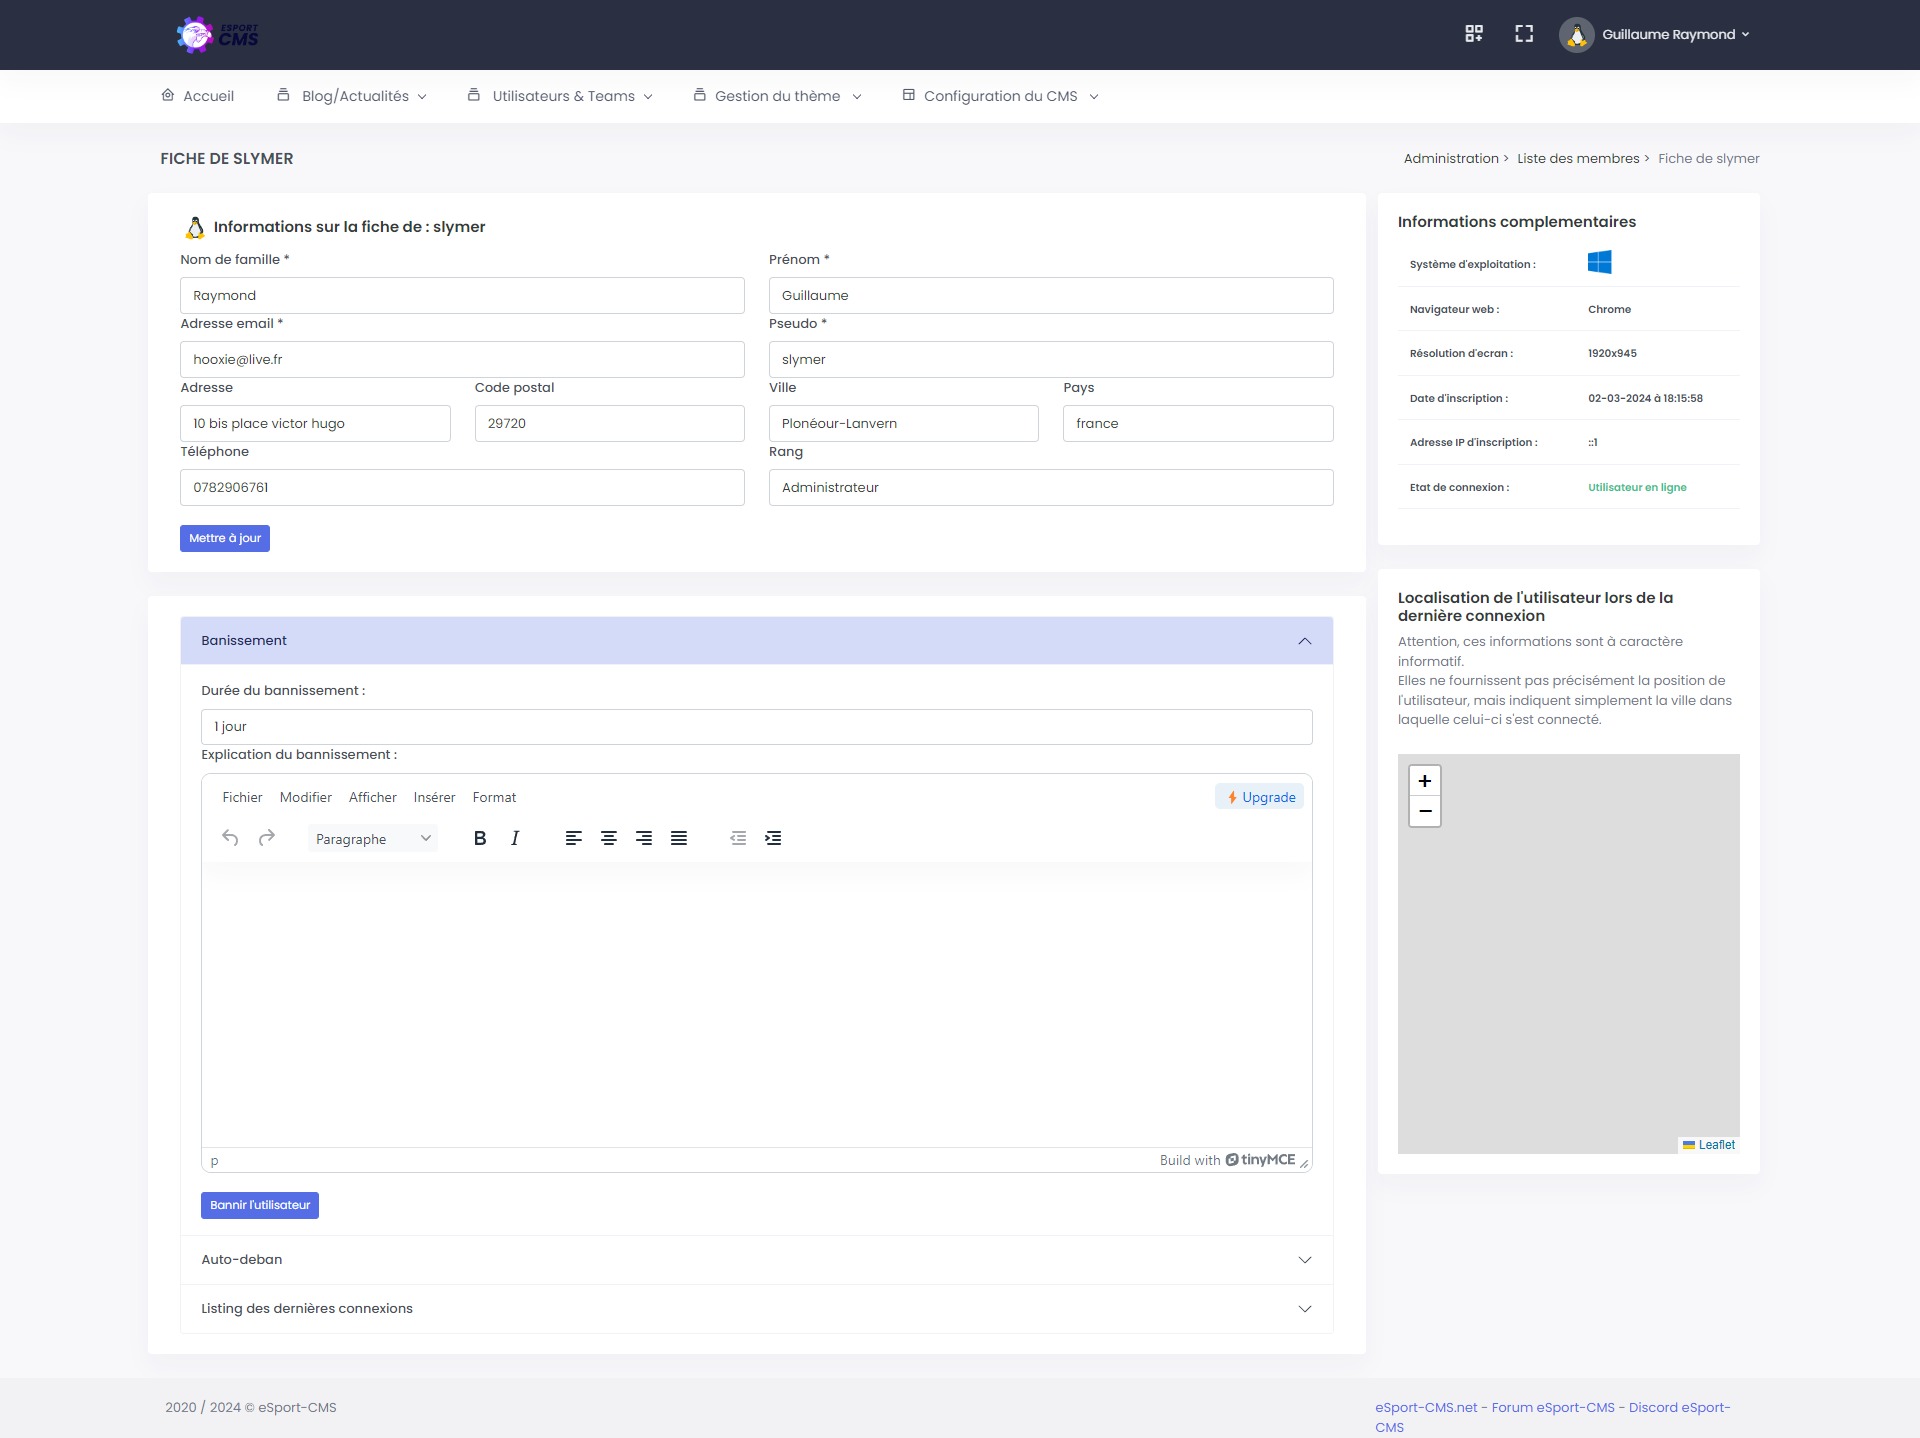Open the Blog/Actualités menu
1920x1438 pixels.
coord(352,96)
